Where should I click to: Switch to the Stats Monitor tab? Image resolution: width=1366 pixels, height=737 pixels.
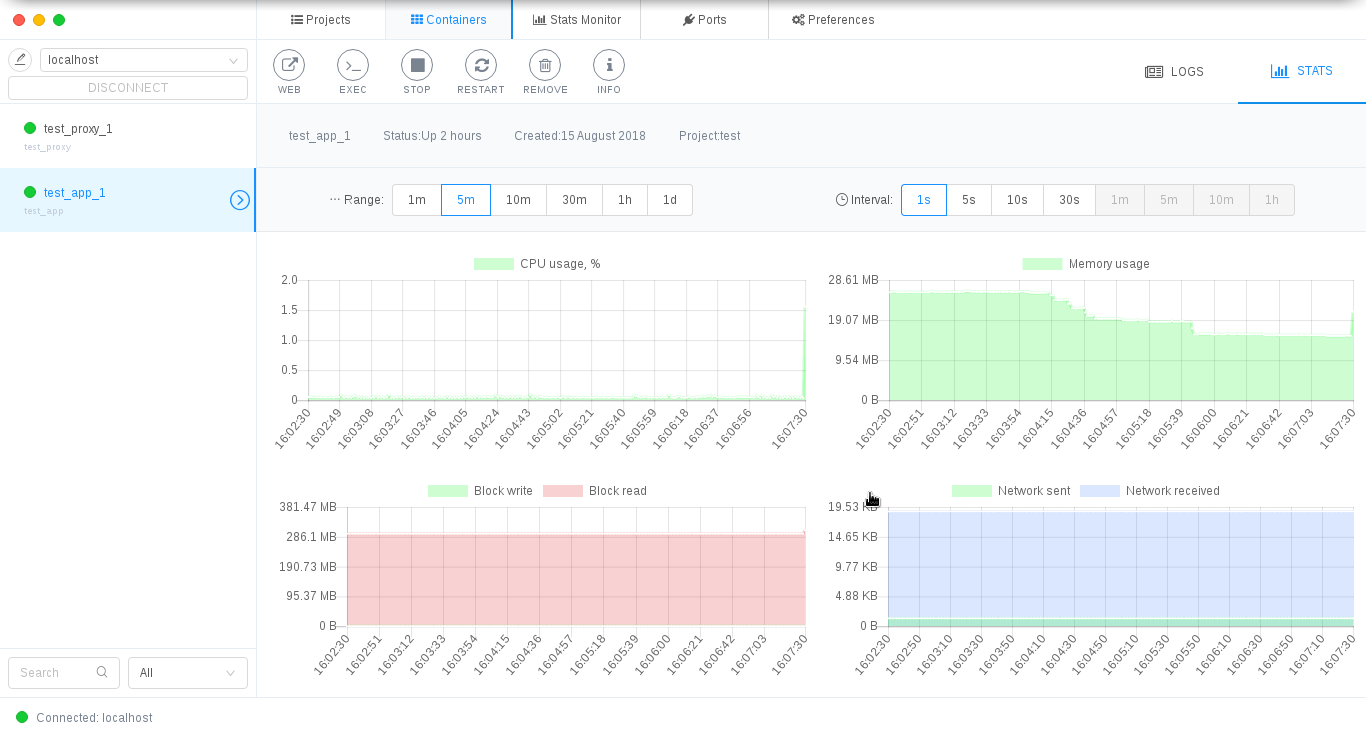[576, 20]
